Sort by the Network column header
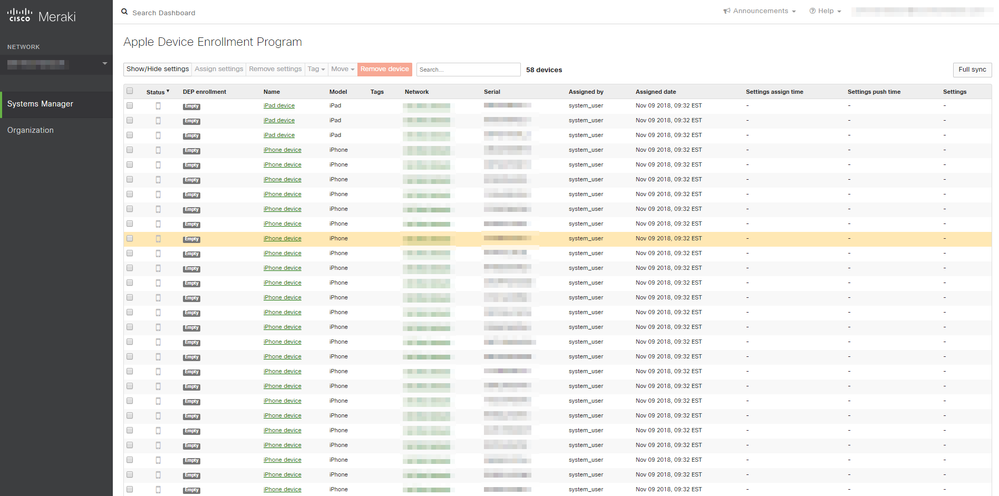 [x=417, y=92]
